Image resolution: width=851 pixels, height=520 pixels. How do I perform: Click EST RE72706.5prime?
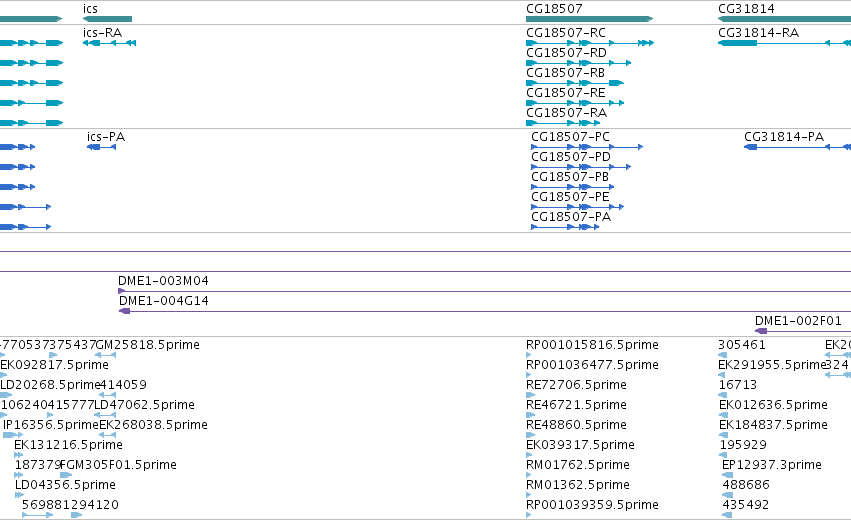pyautogui.click(x=576, y=385)
